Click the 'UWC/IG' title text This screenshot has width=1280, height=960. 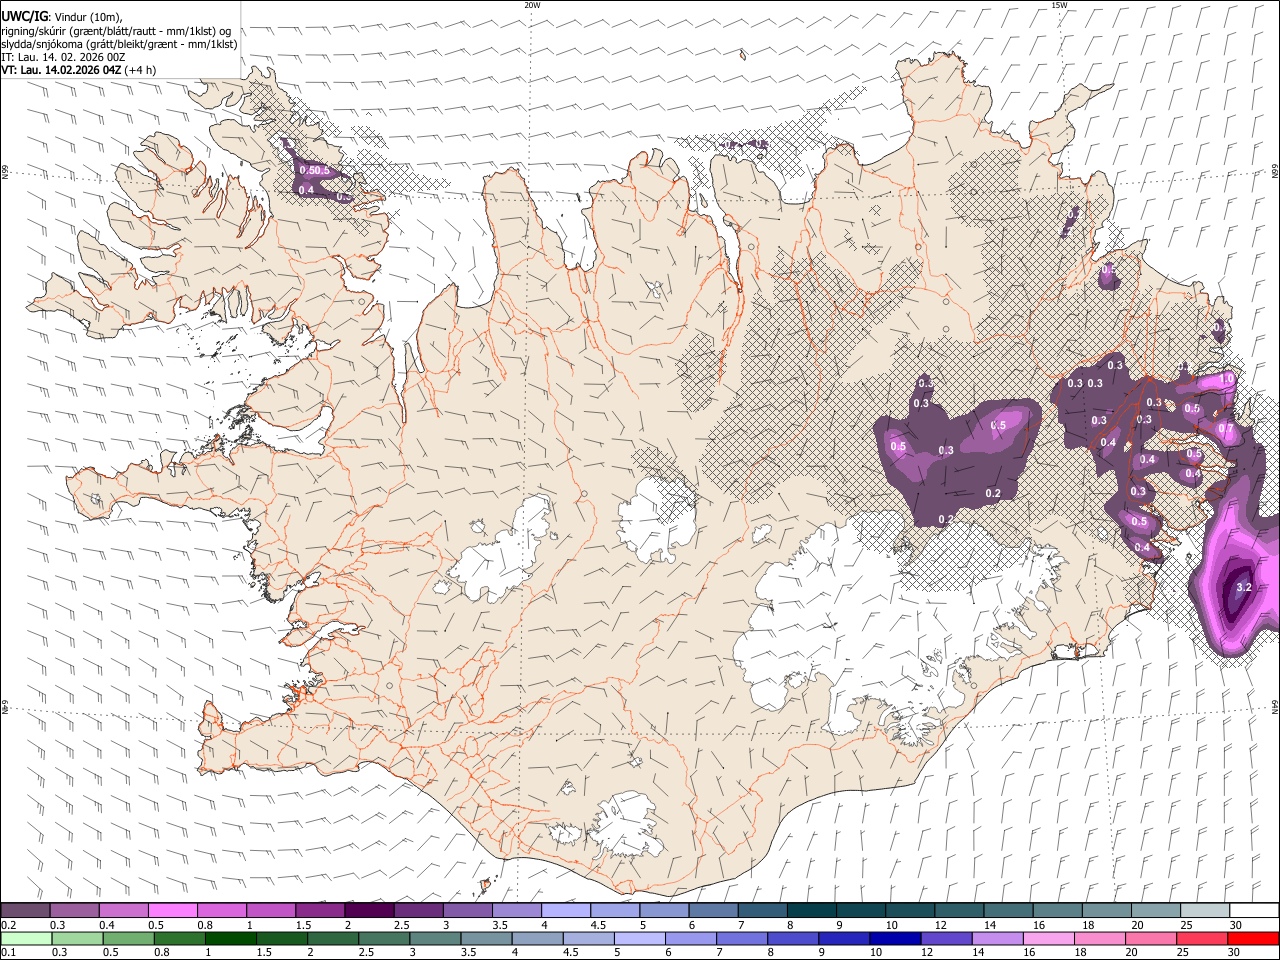tap(24, 16)
